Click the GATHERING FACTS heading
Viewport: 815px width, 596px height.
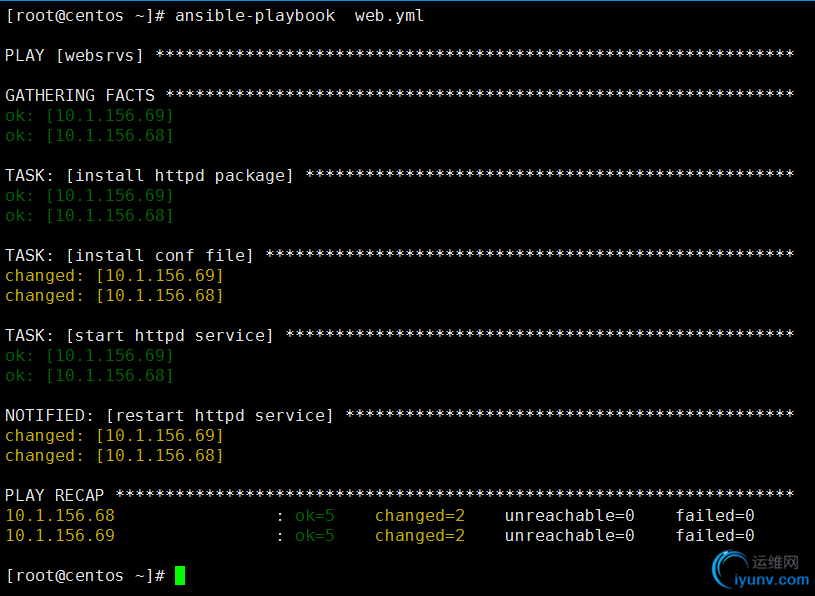[80, 95]
